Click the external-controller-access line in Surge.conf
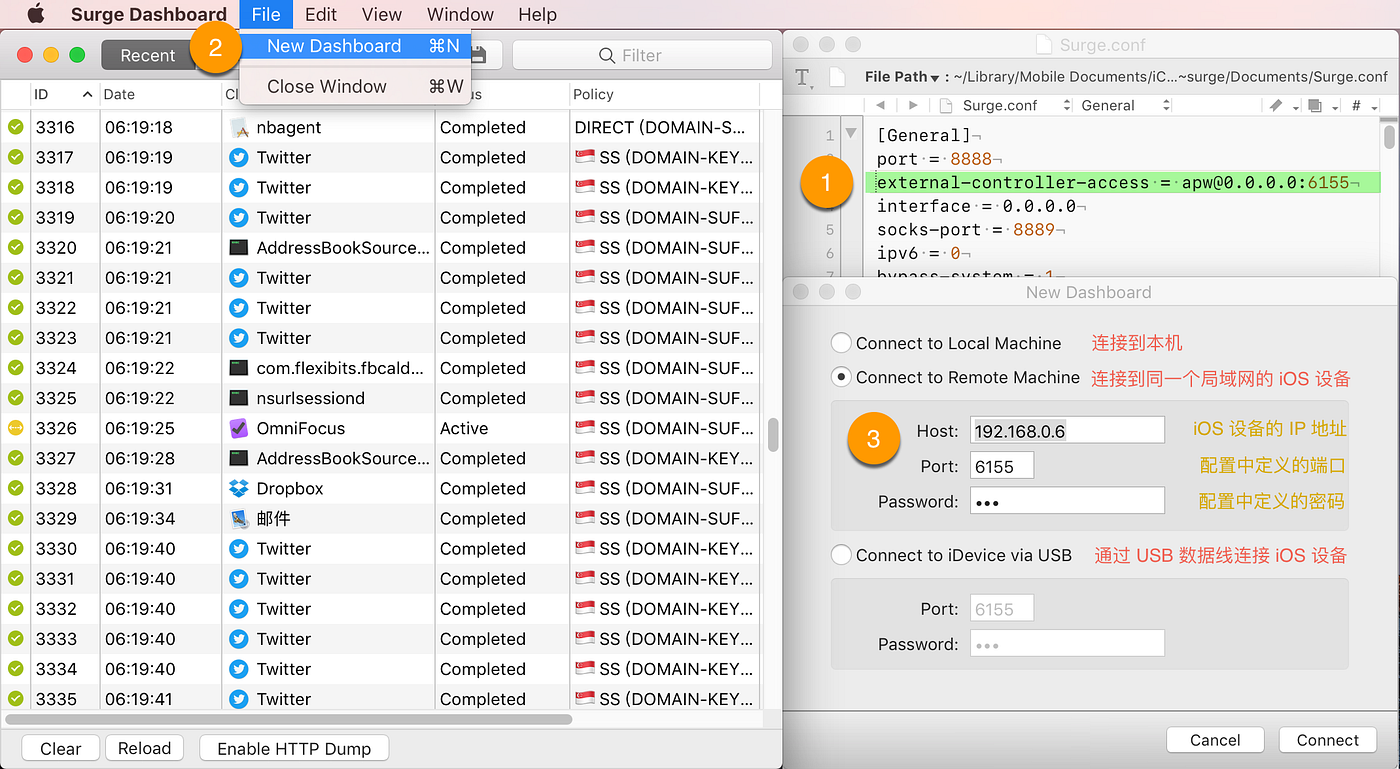1400x769 pixels. coord(1122,182)
